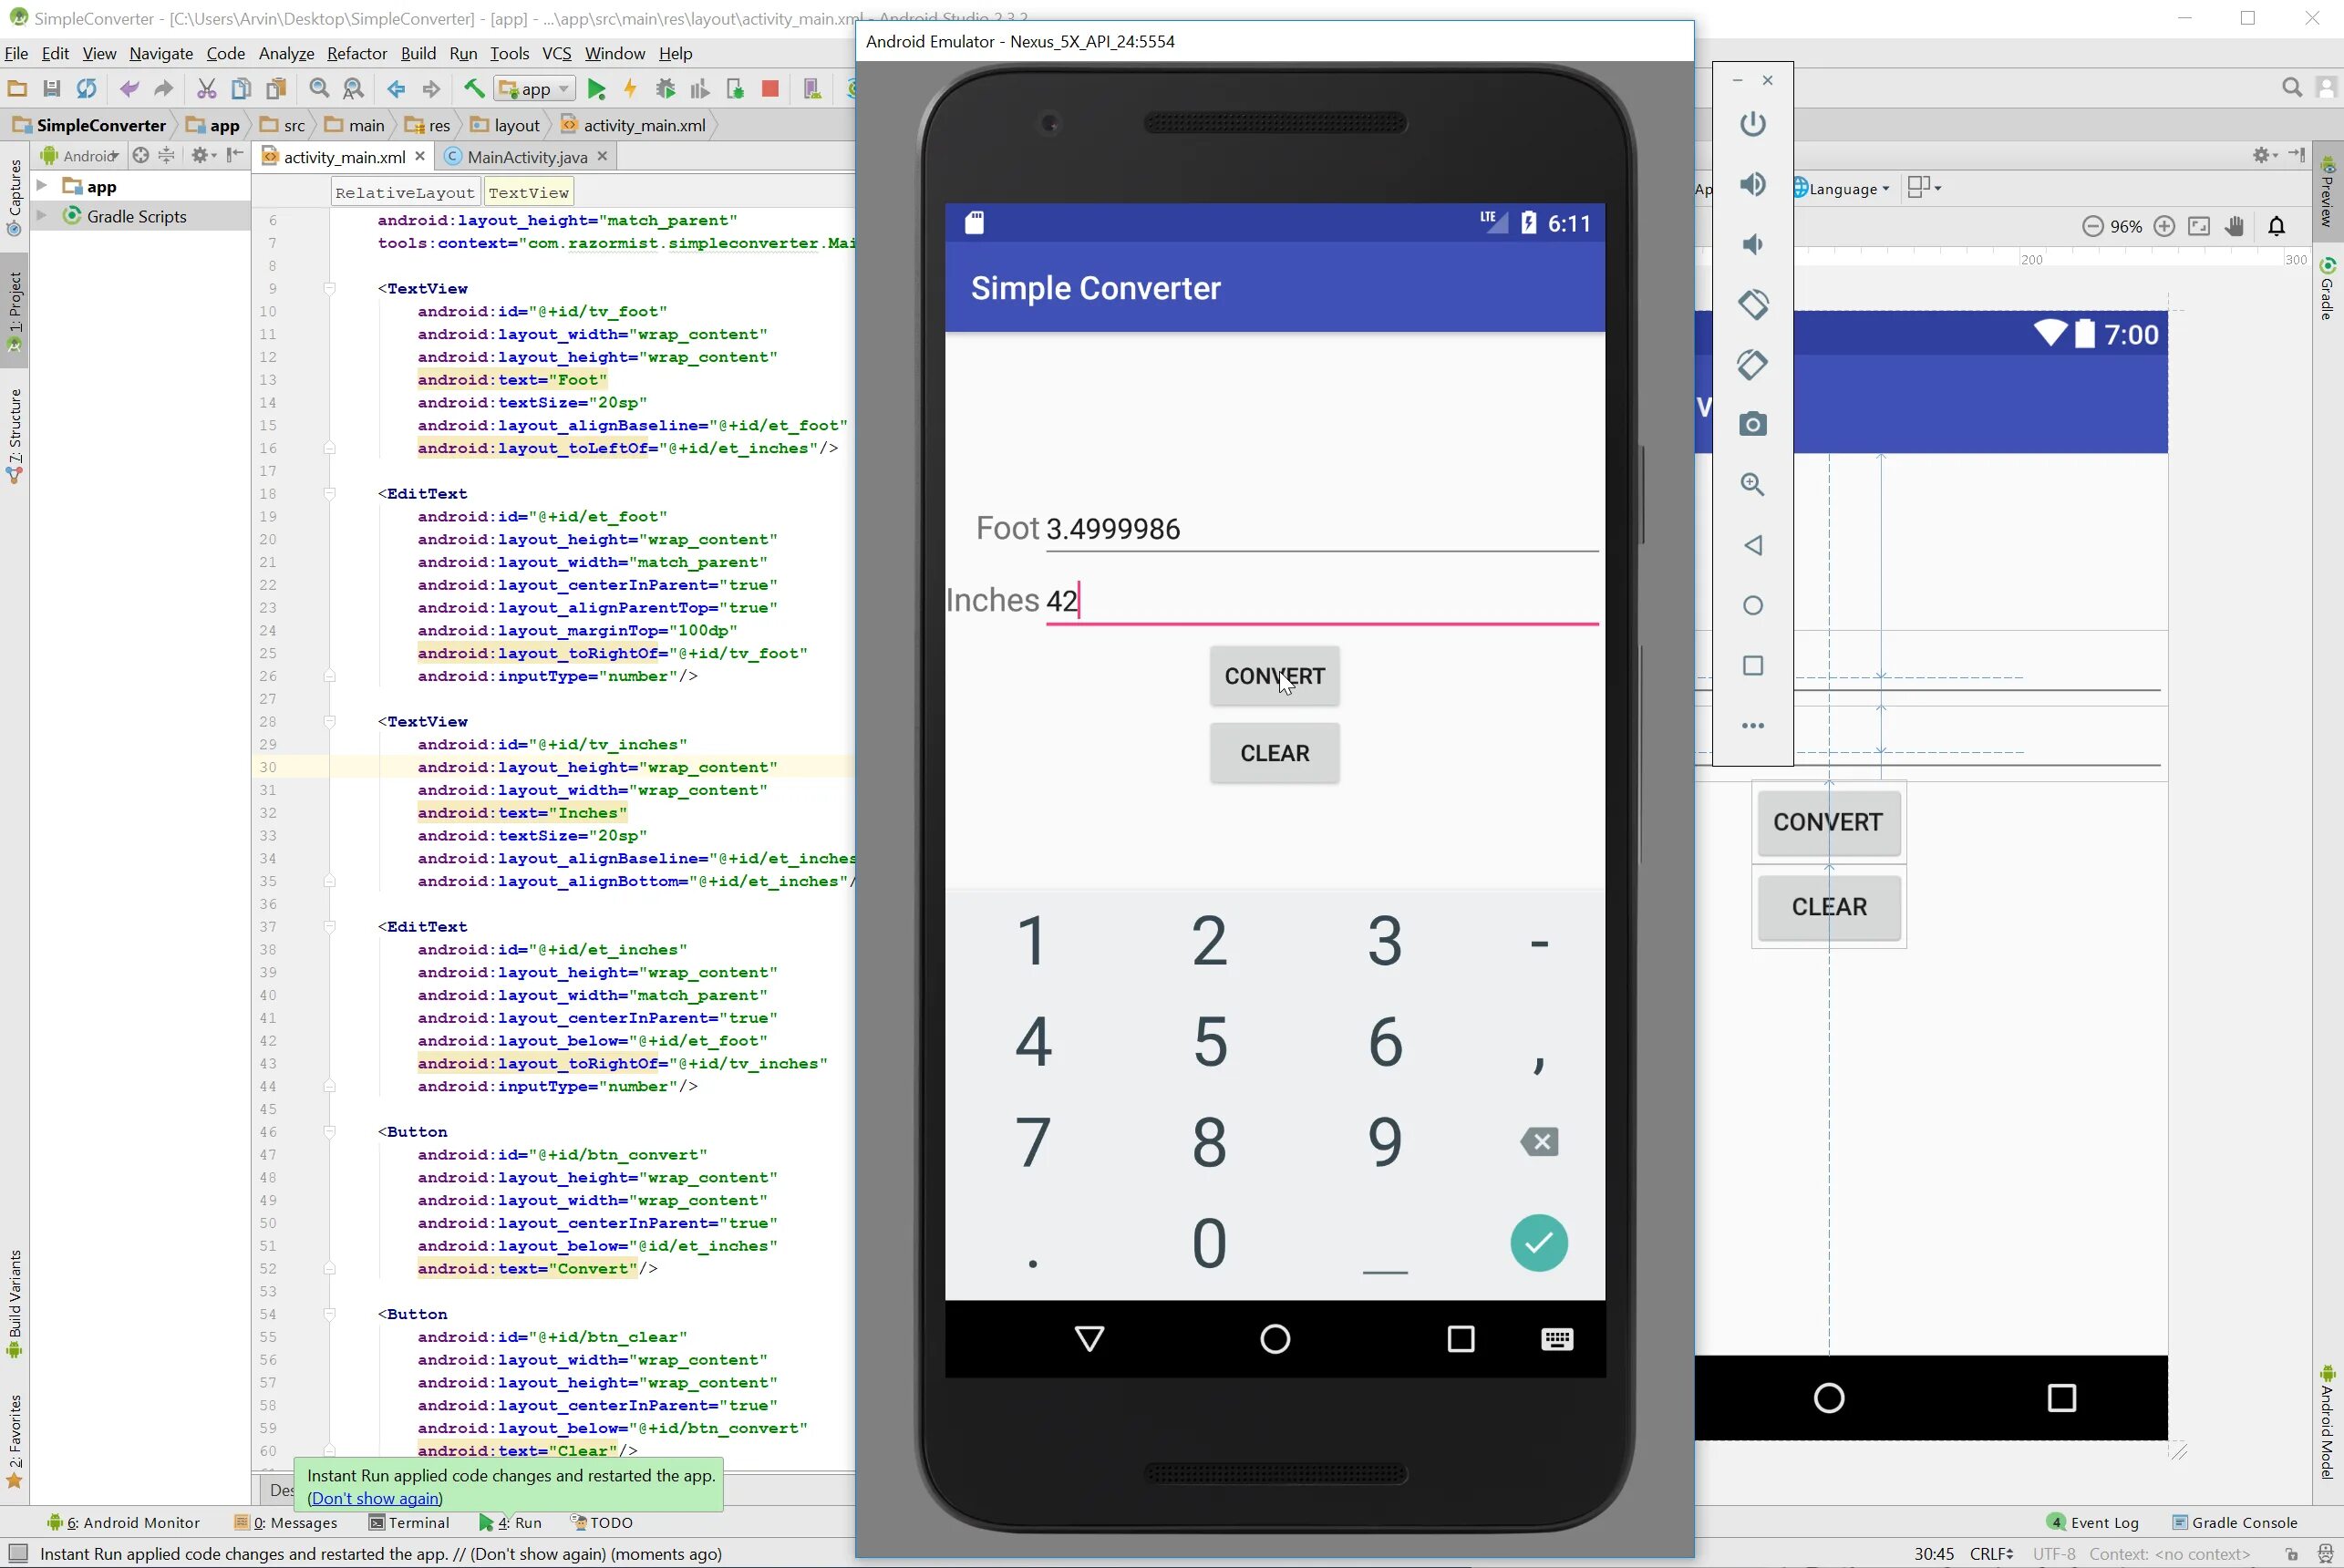This screenshot has width=2344, height=1568.
Task: Switch to MainActivity.java tab
Action: click(526, 157)
